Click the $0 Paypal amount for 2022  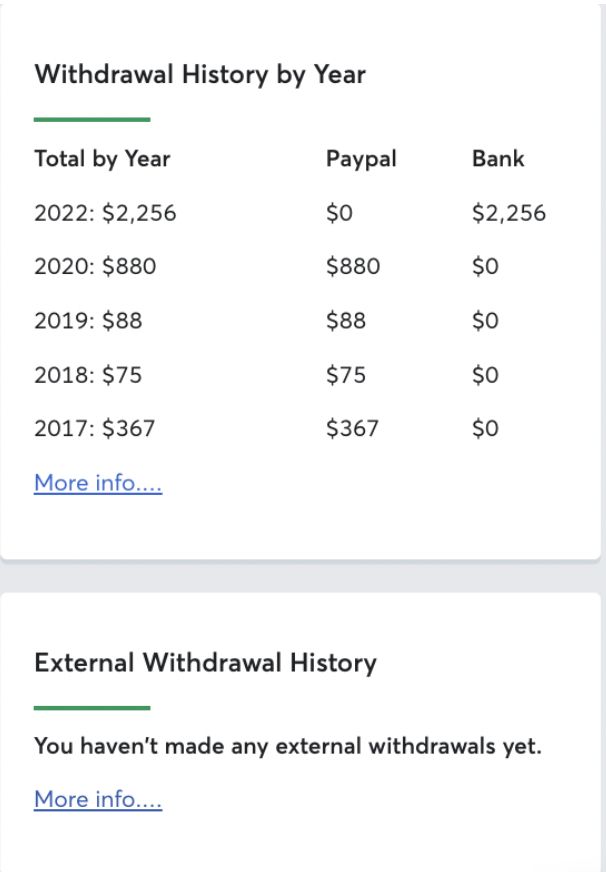click(x=339, y=213)
